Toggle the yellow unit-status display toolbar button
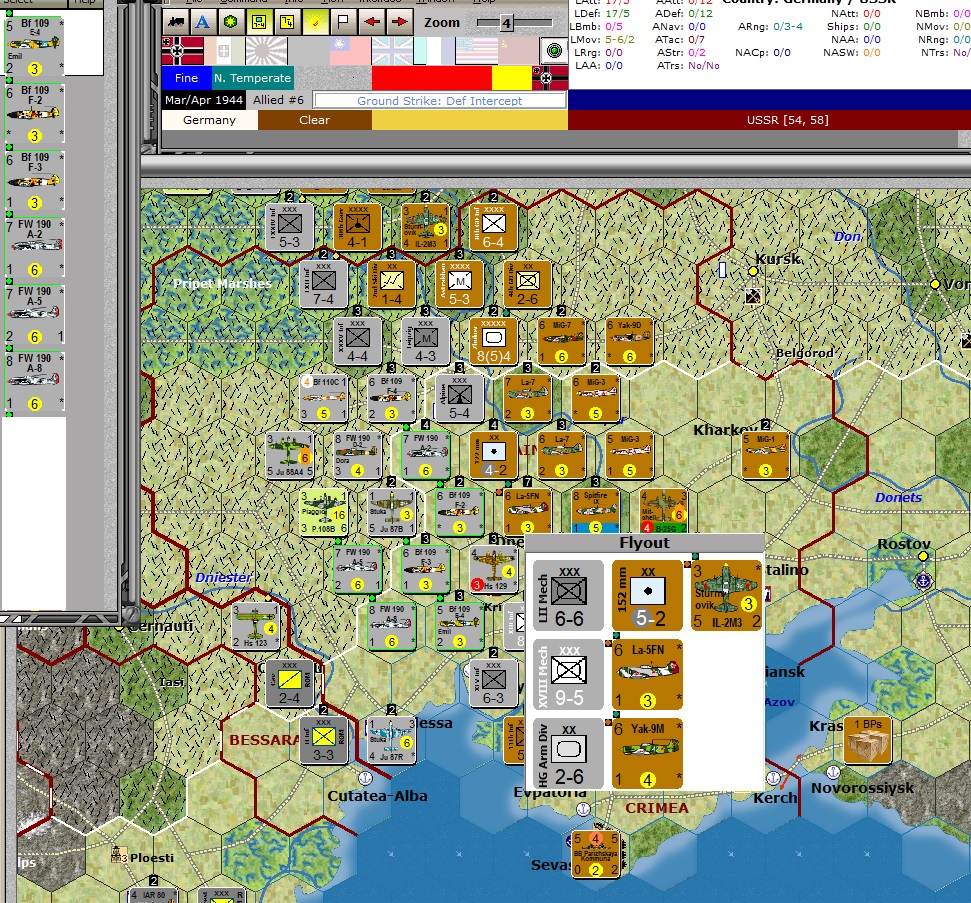The height and width of the screenshot is (903, 971). point(259,22)
